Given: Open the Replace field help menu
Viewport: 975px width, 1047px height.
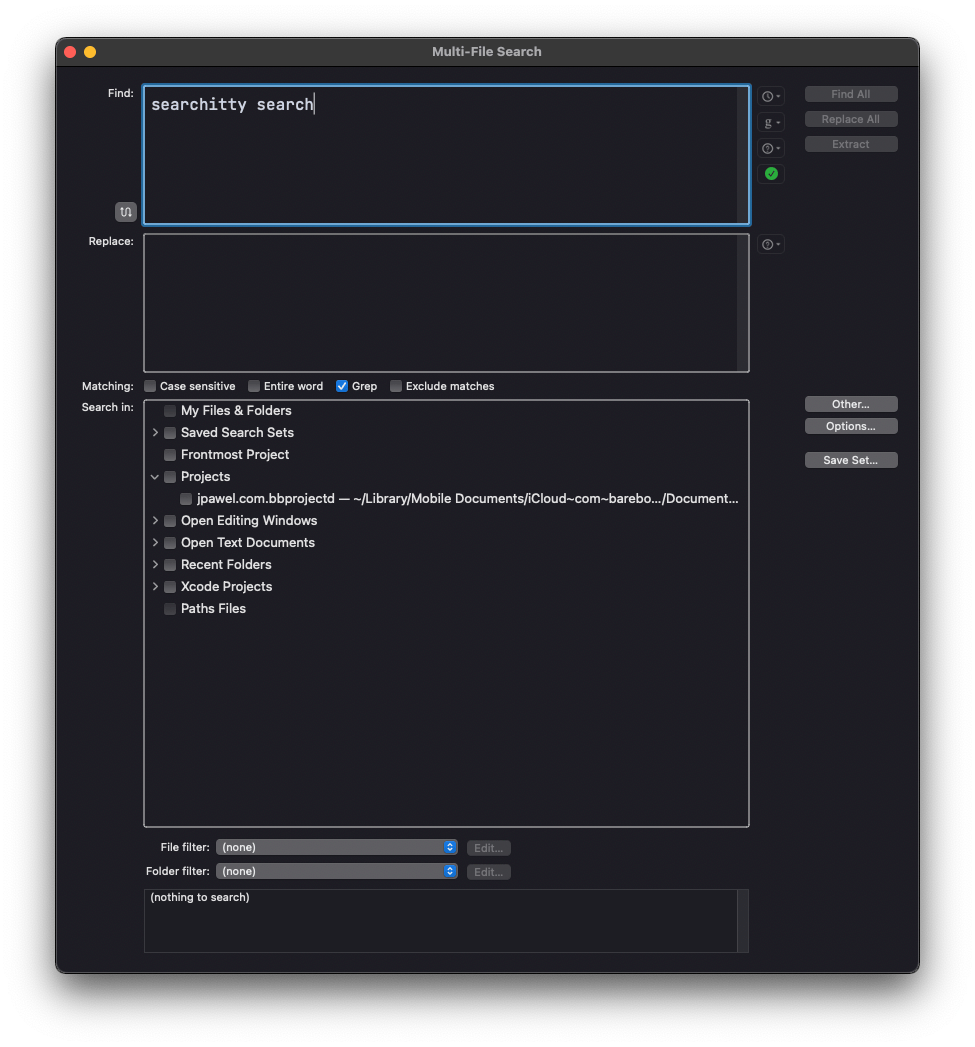Looking at the screenshot, I should tap(771, 244).
